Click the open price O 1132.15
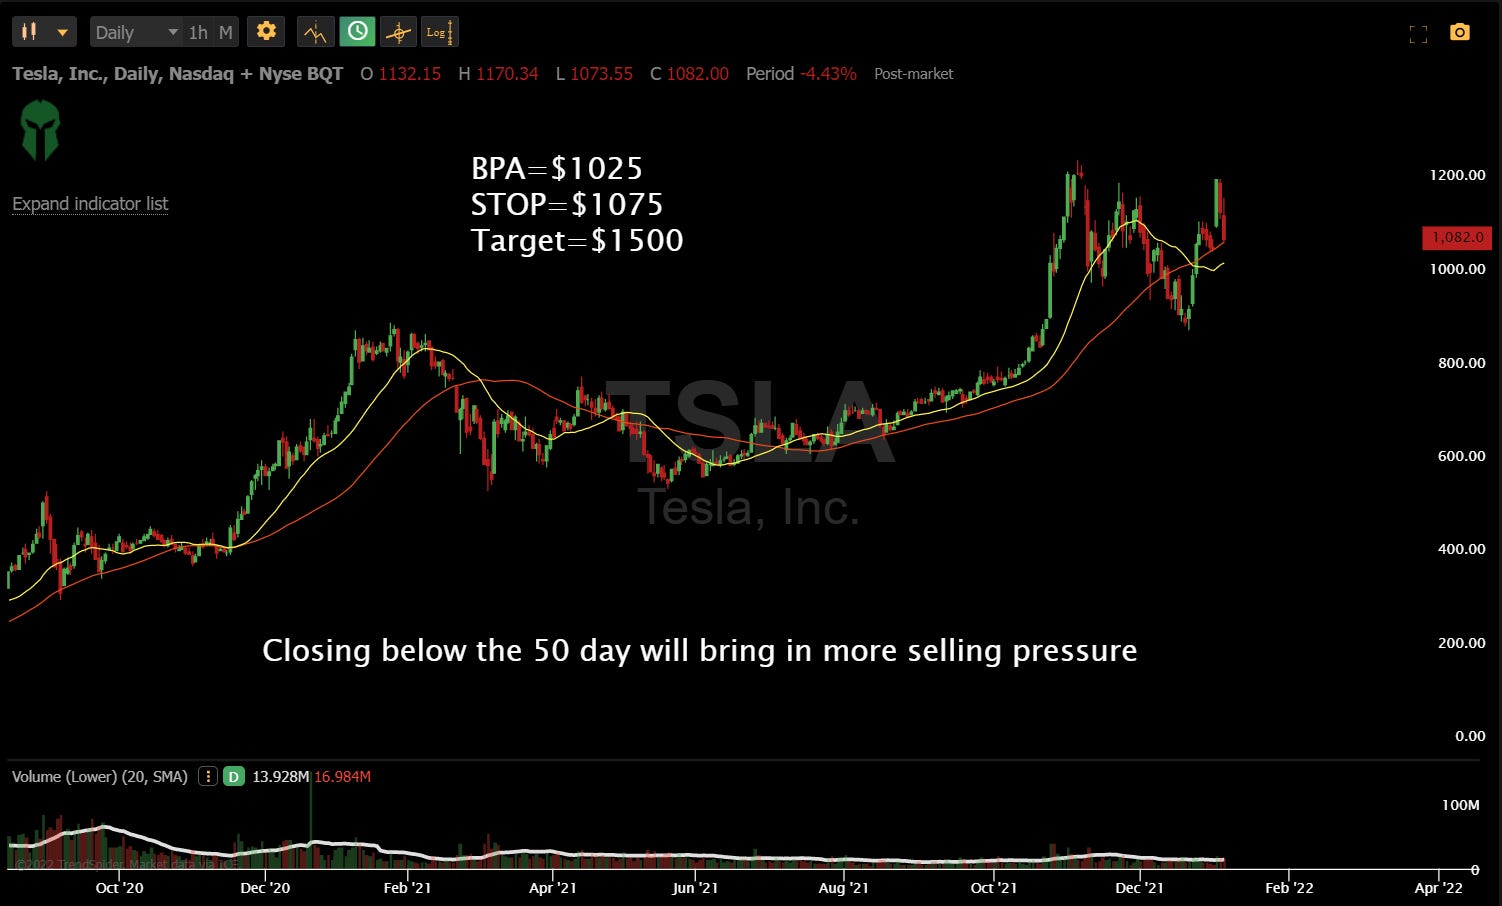 point(400,74)
